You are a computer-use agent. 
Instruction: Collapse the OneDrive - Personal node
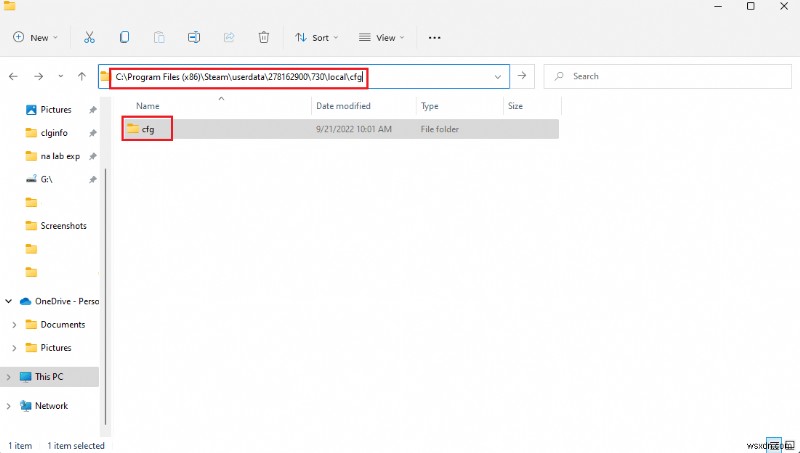coord(9,301)
